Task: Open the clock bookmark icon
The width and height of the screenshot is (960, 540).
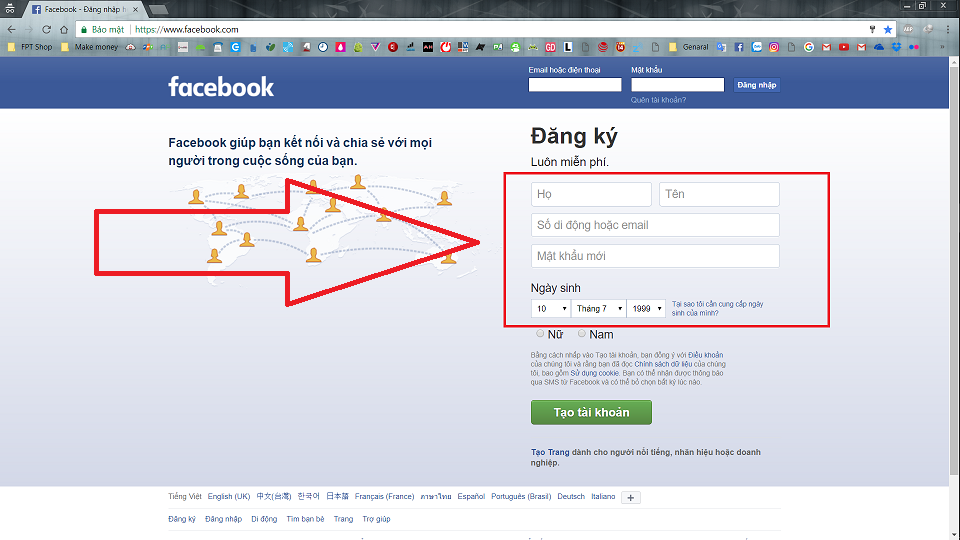Action: [323, 47]
